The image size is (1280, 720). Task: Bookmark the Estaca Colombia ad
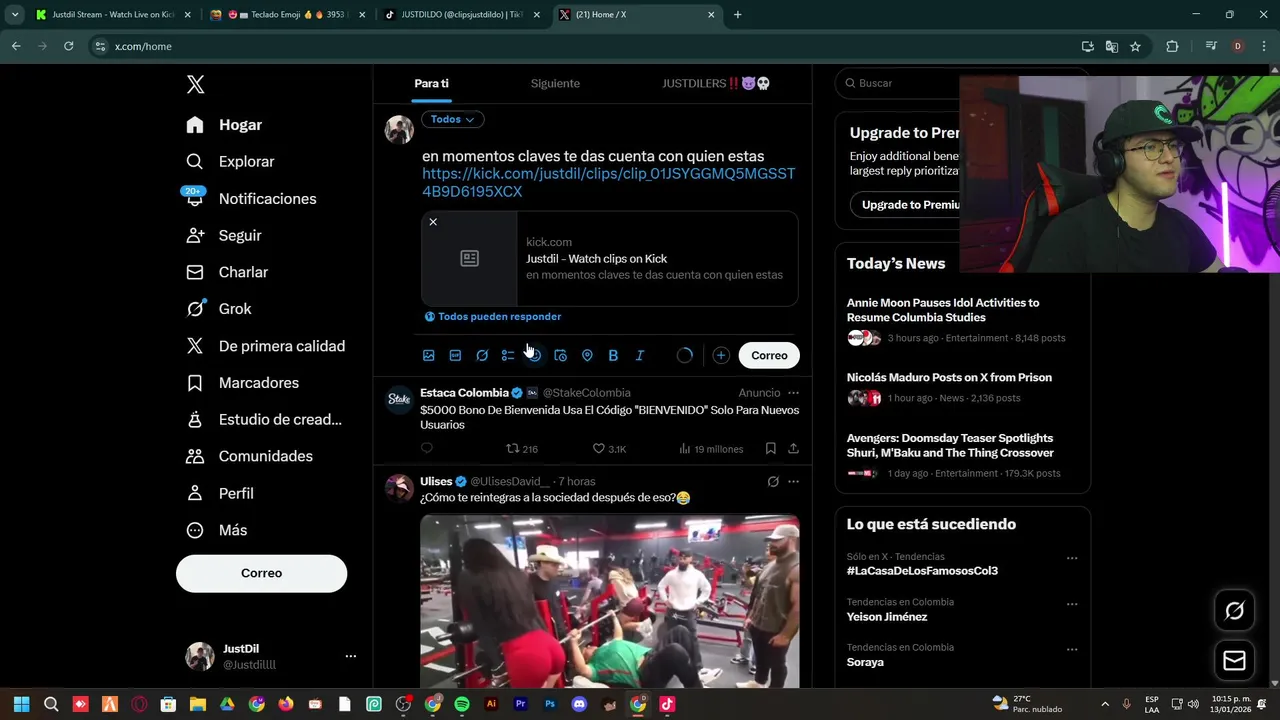point(770,449)
